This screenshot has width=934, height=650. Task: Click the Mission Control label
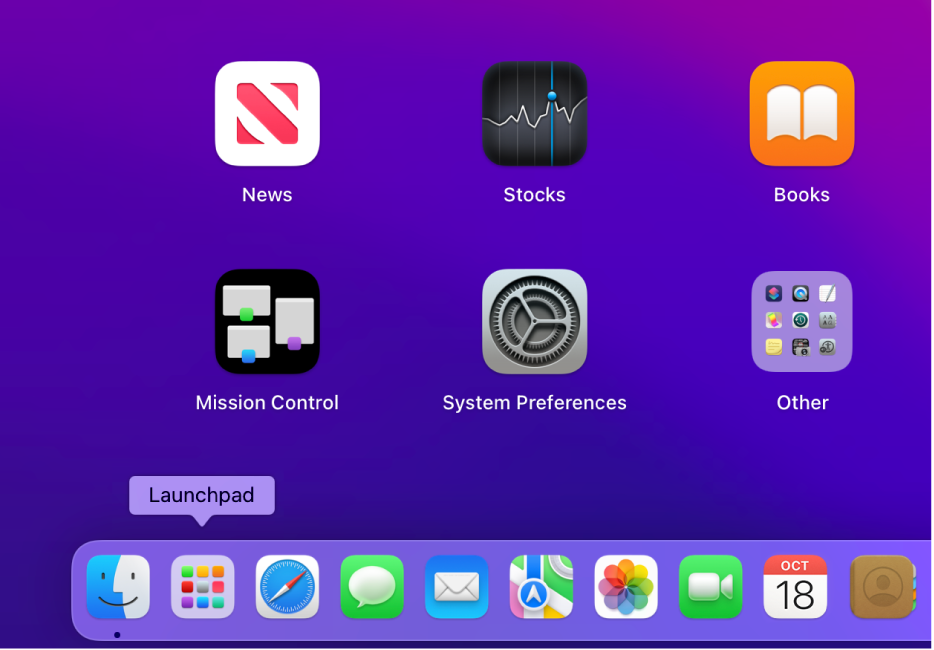tap(267, 403)
